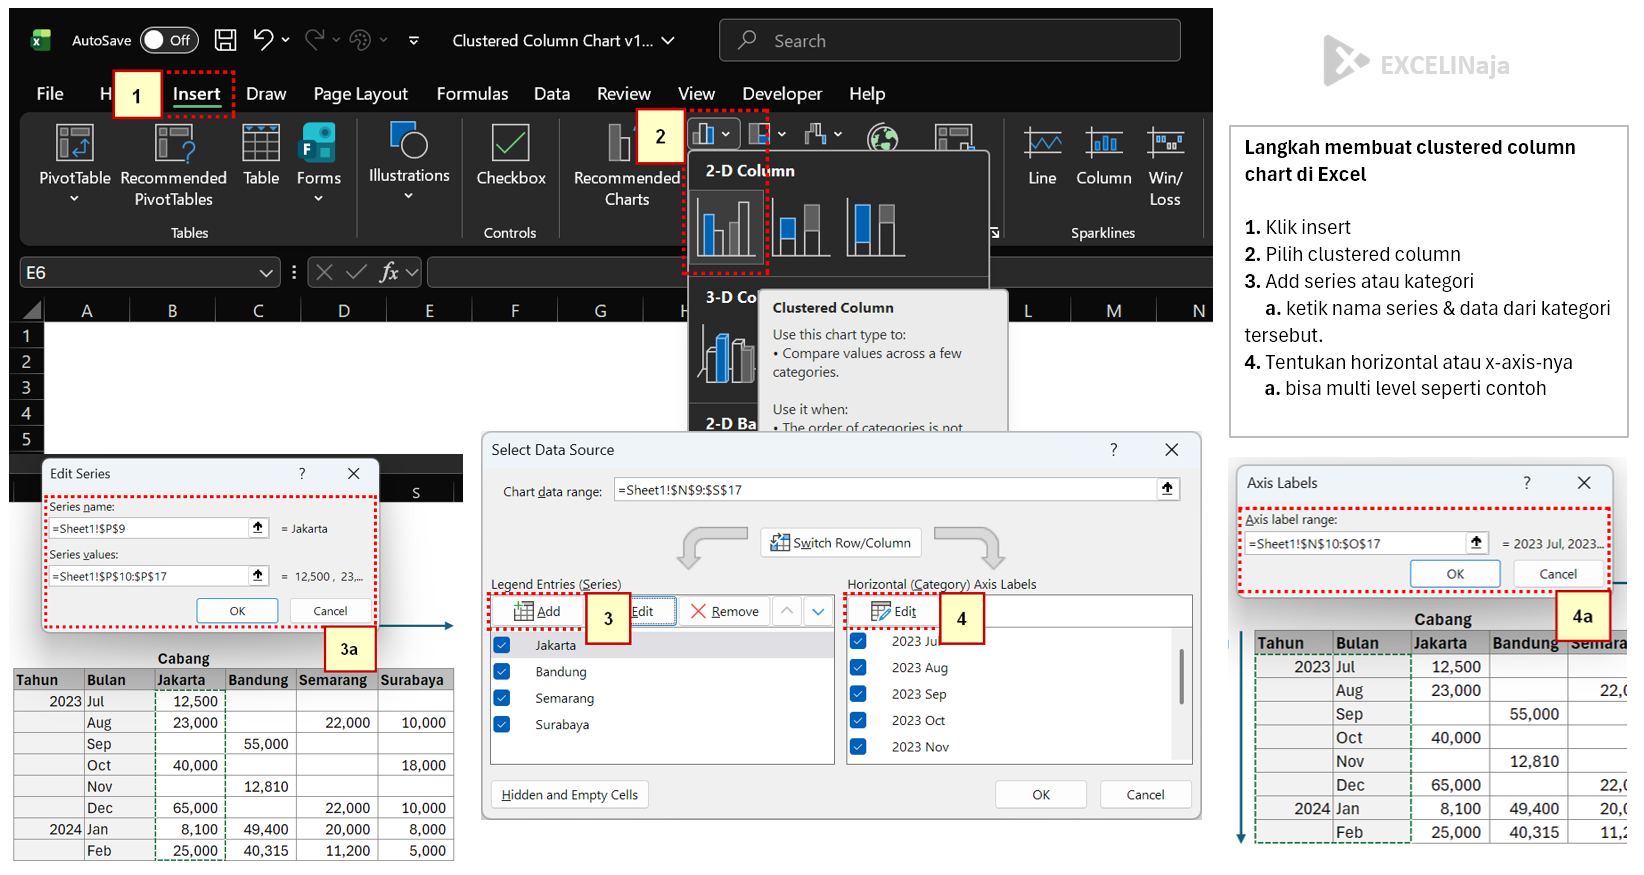Click the Undo icon

pyautogui.click(x=263, y=40)
